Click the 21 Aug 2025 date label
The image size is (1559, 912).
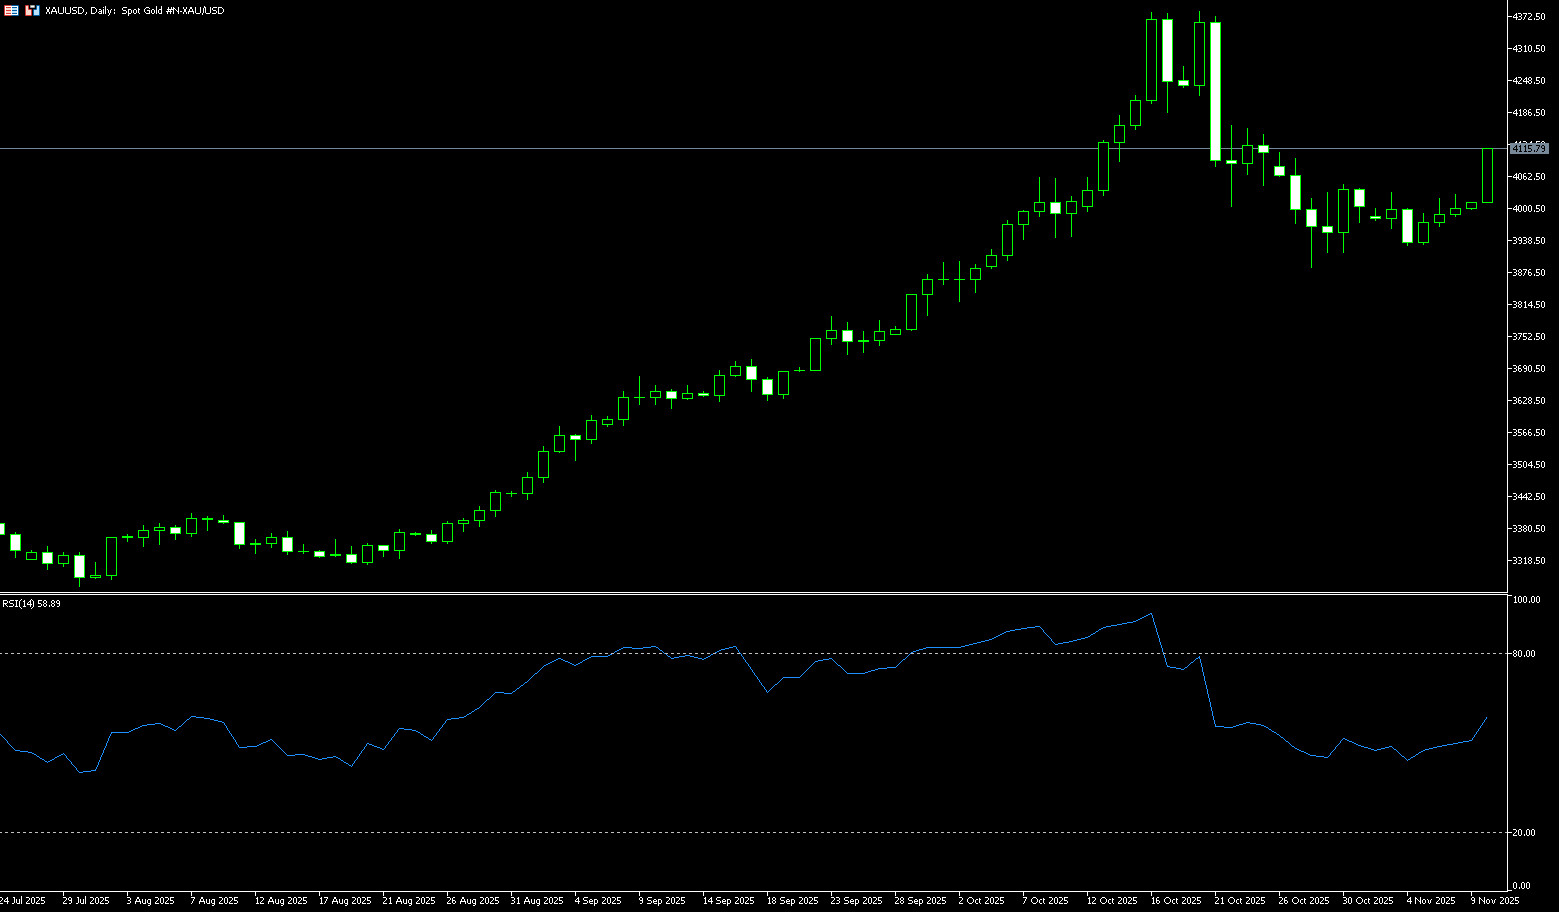coord(409,901)
